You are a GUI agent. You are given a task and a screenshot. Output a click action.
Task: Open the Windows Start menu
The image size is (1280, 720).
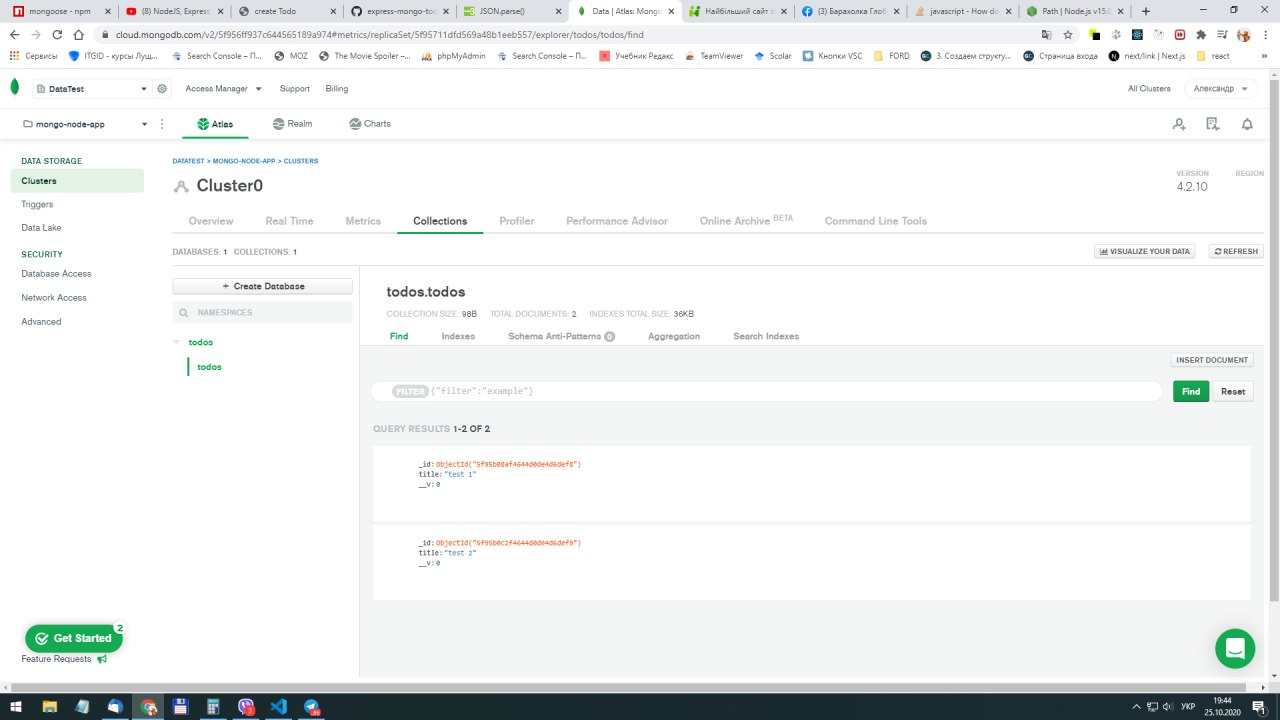(x=18, y=706)
